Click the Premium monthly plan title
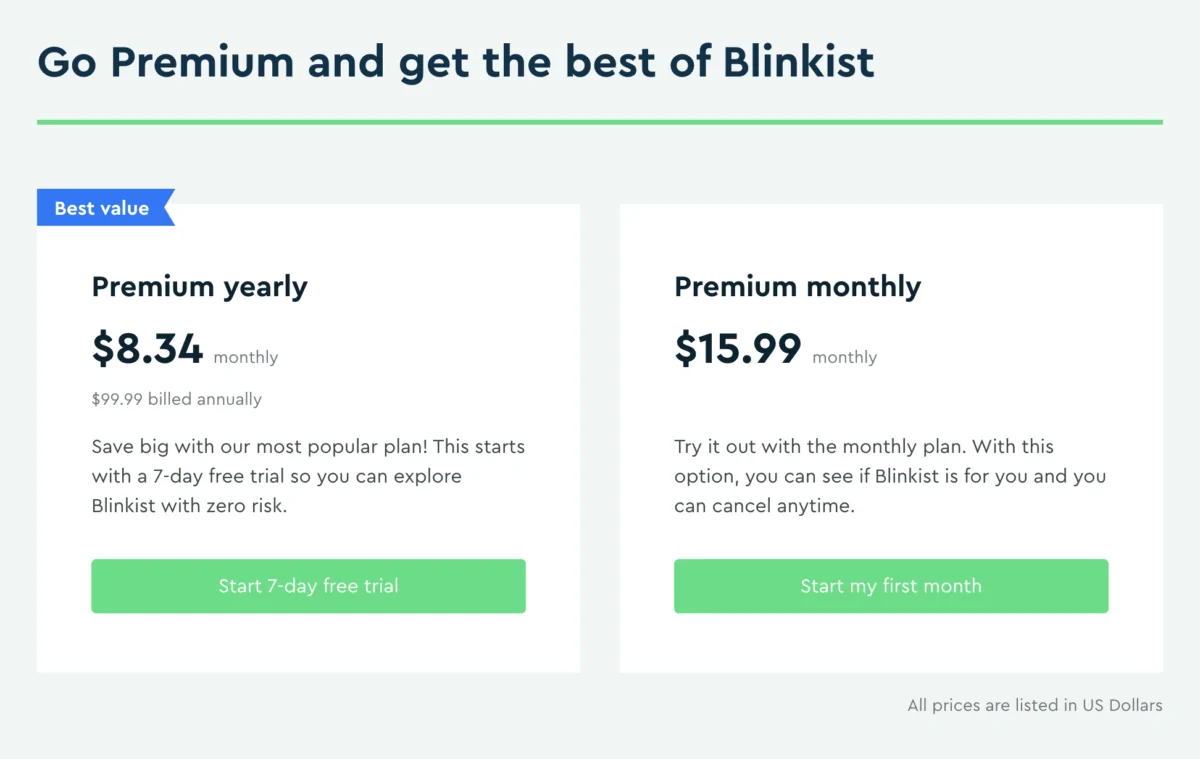This screenshot has height=759, width=1200. (797, 287)
